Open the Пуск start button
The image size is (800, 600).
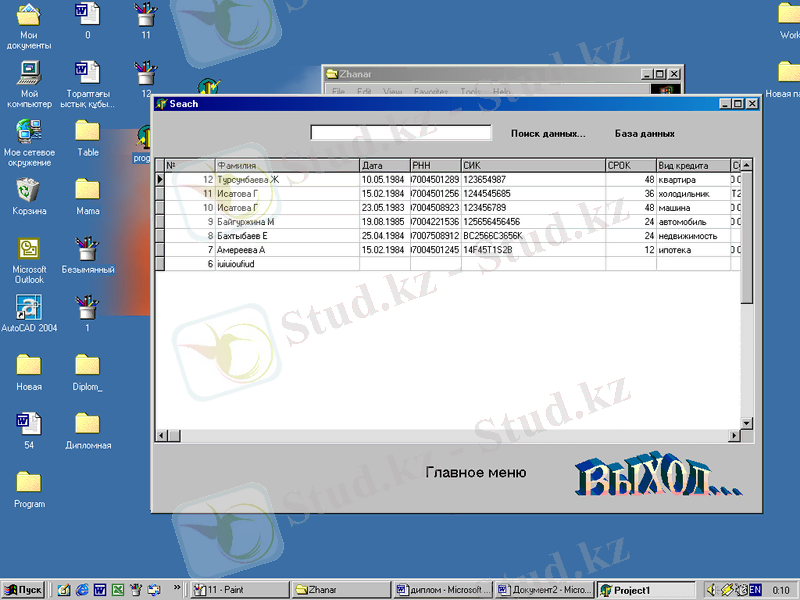pos(23,590)
